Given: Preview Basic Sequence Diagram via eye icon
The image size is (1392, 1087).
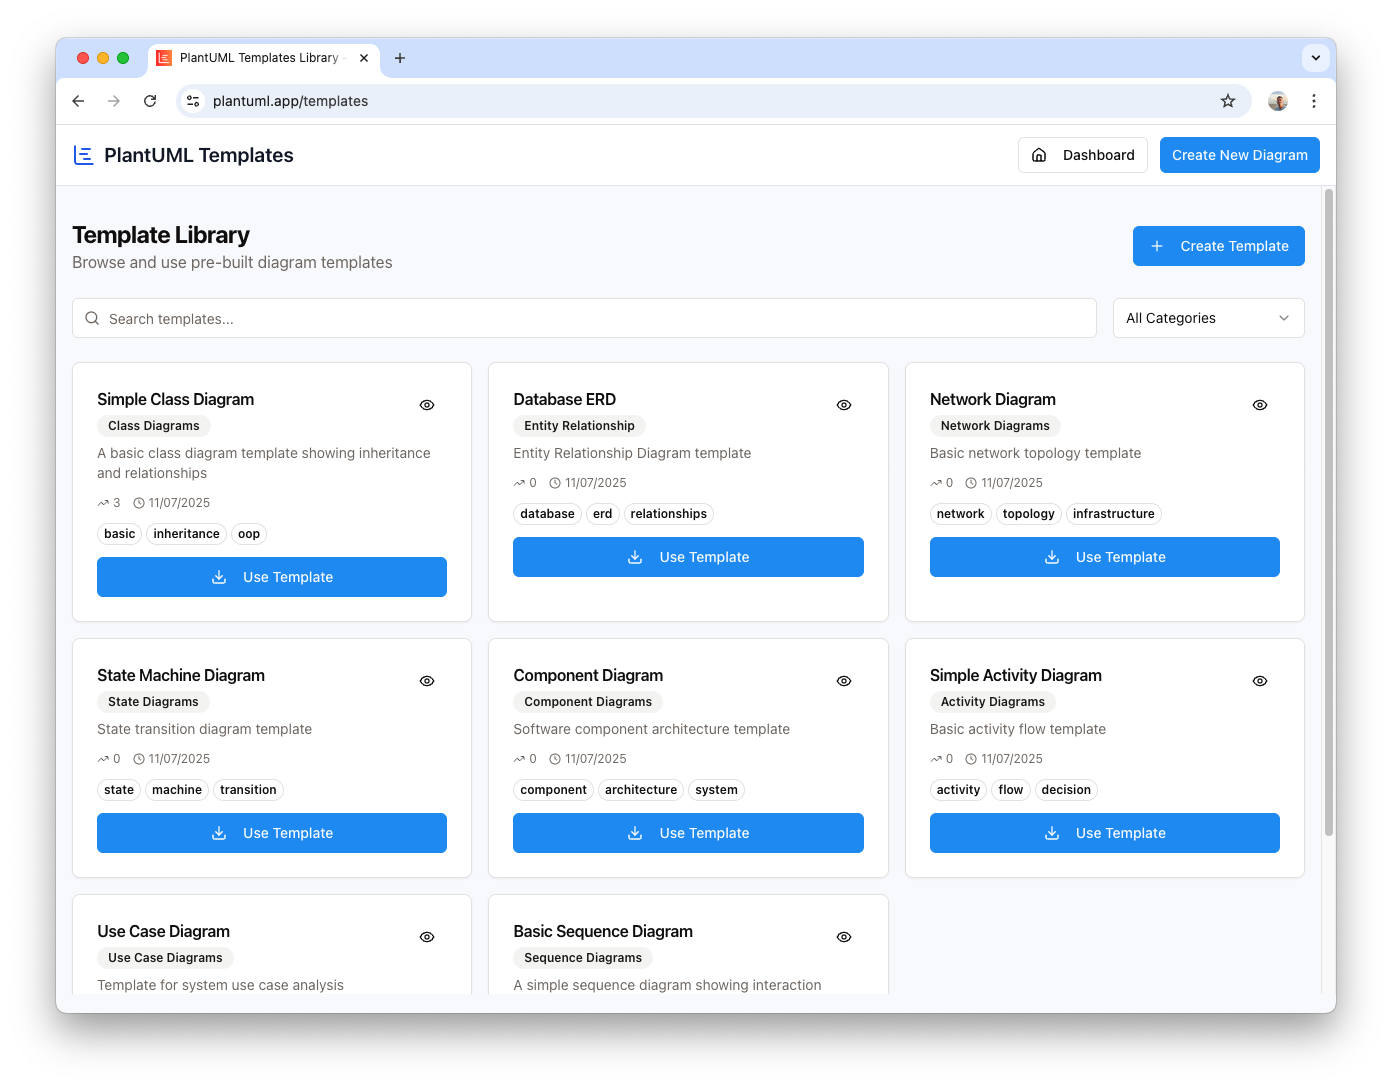Looking at the screenshot, I should tap(844, 937).
